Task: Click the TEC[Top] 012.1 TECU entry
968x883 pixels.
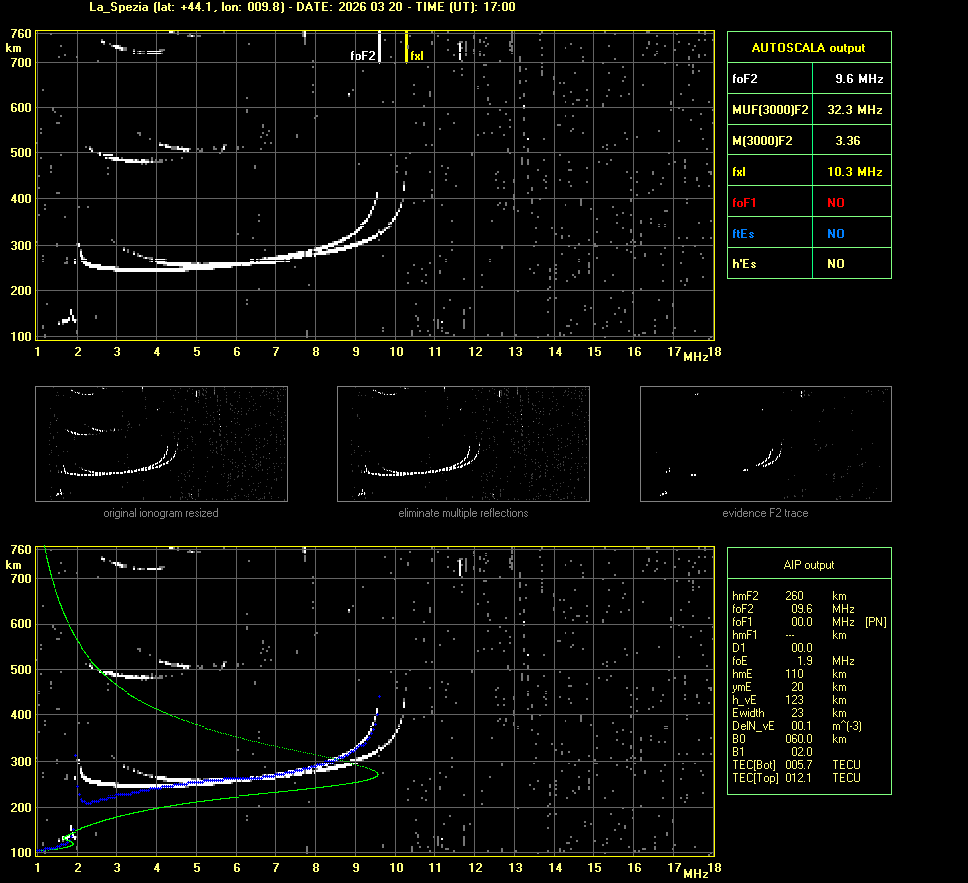Action: coord(796,778)
